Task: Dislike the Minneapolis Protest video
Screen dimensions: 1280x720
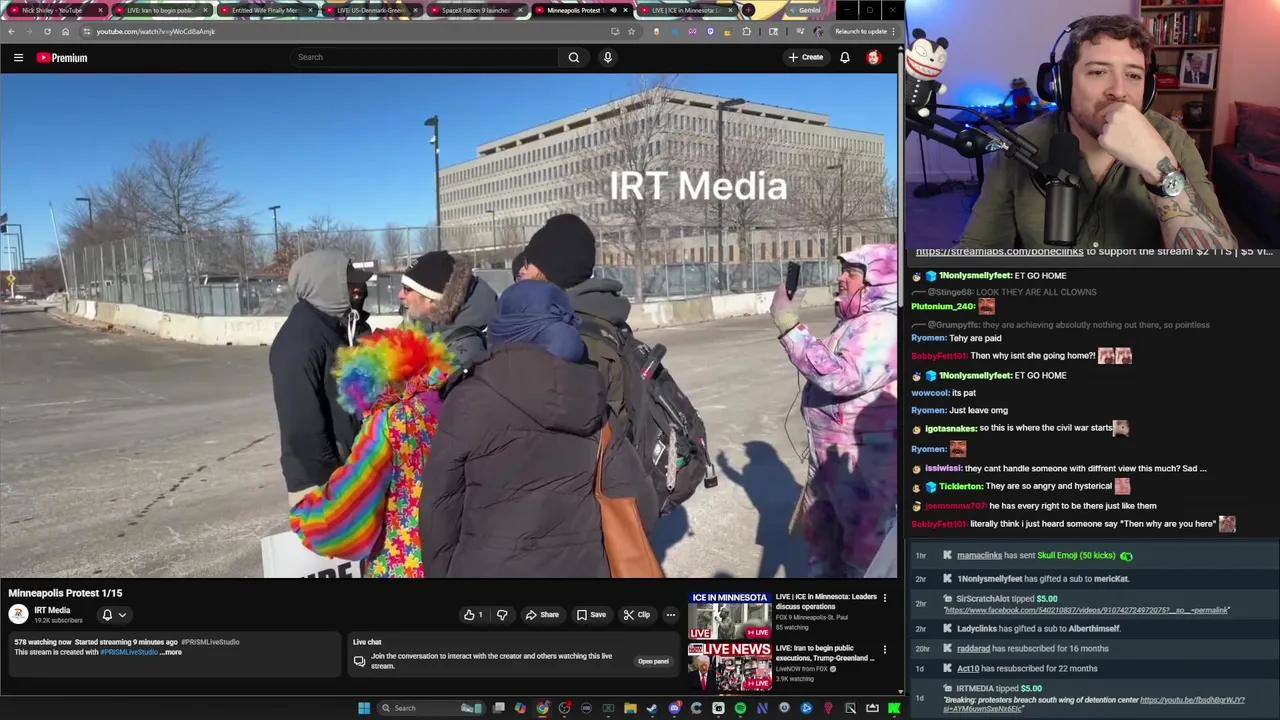Action: point(502,615)
